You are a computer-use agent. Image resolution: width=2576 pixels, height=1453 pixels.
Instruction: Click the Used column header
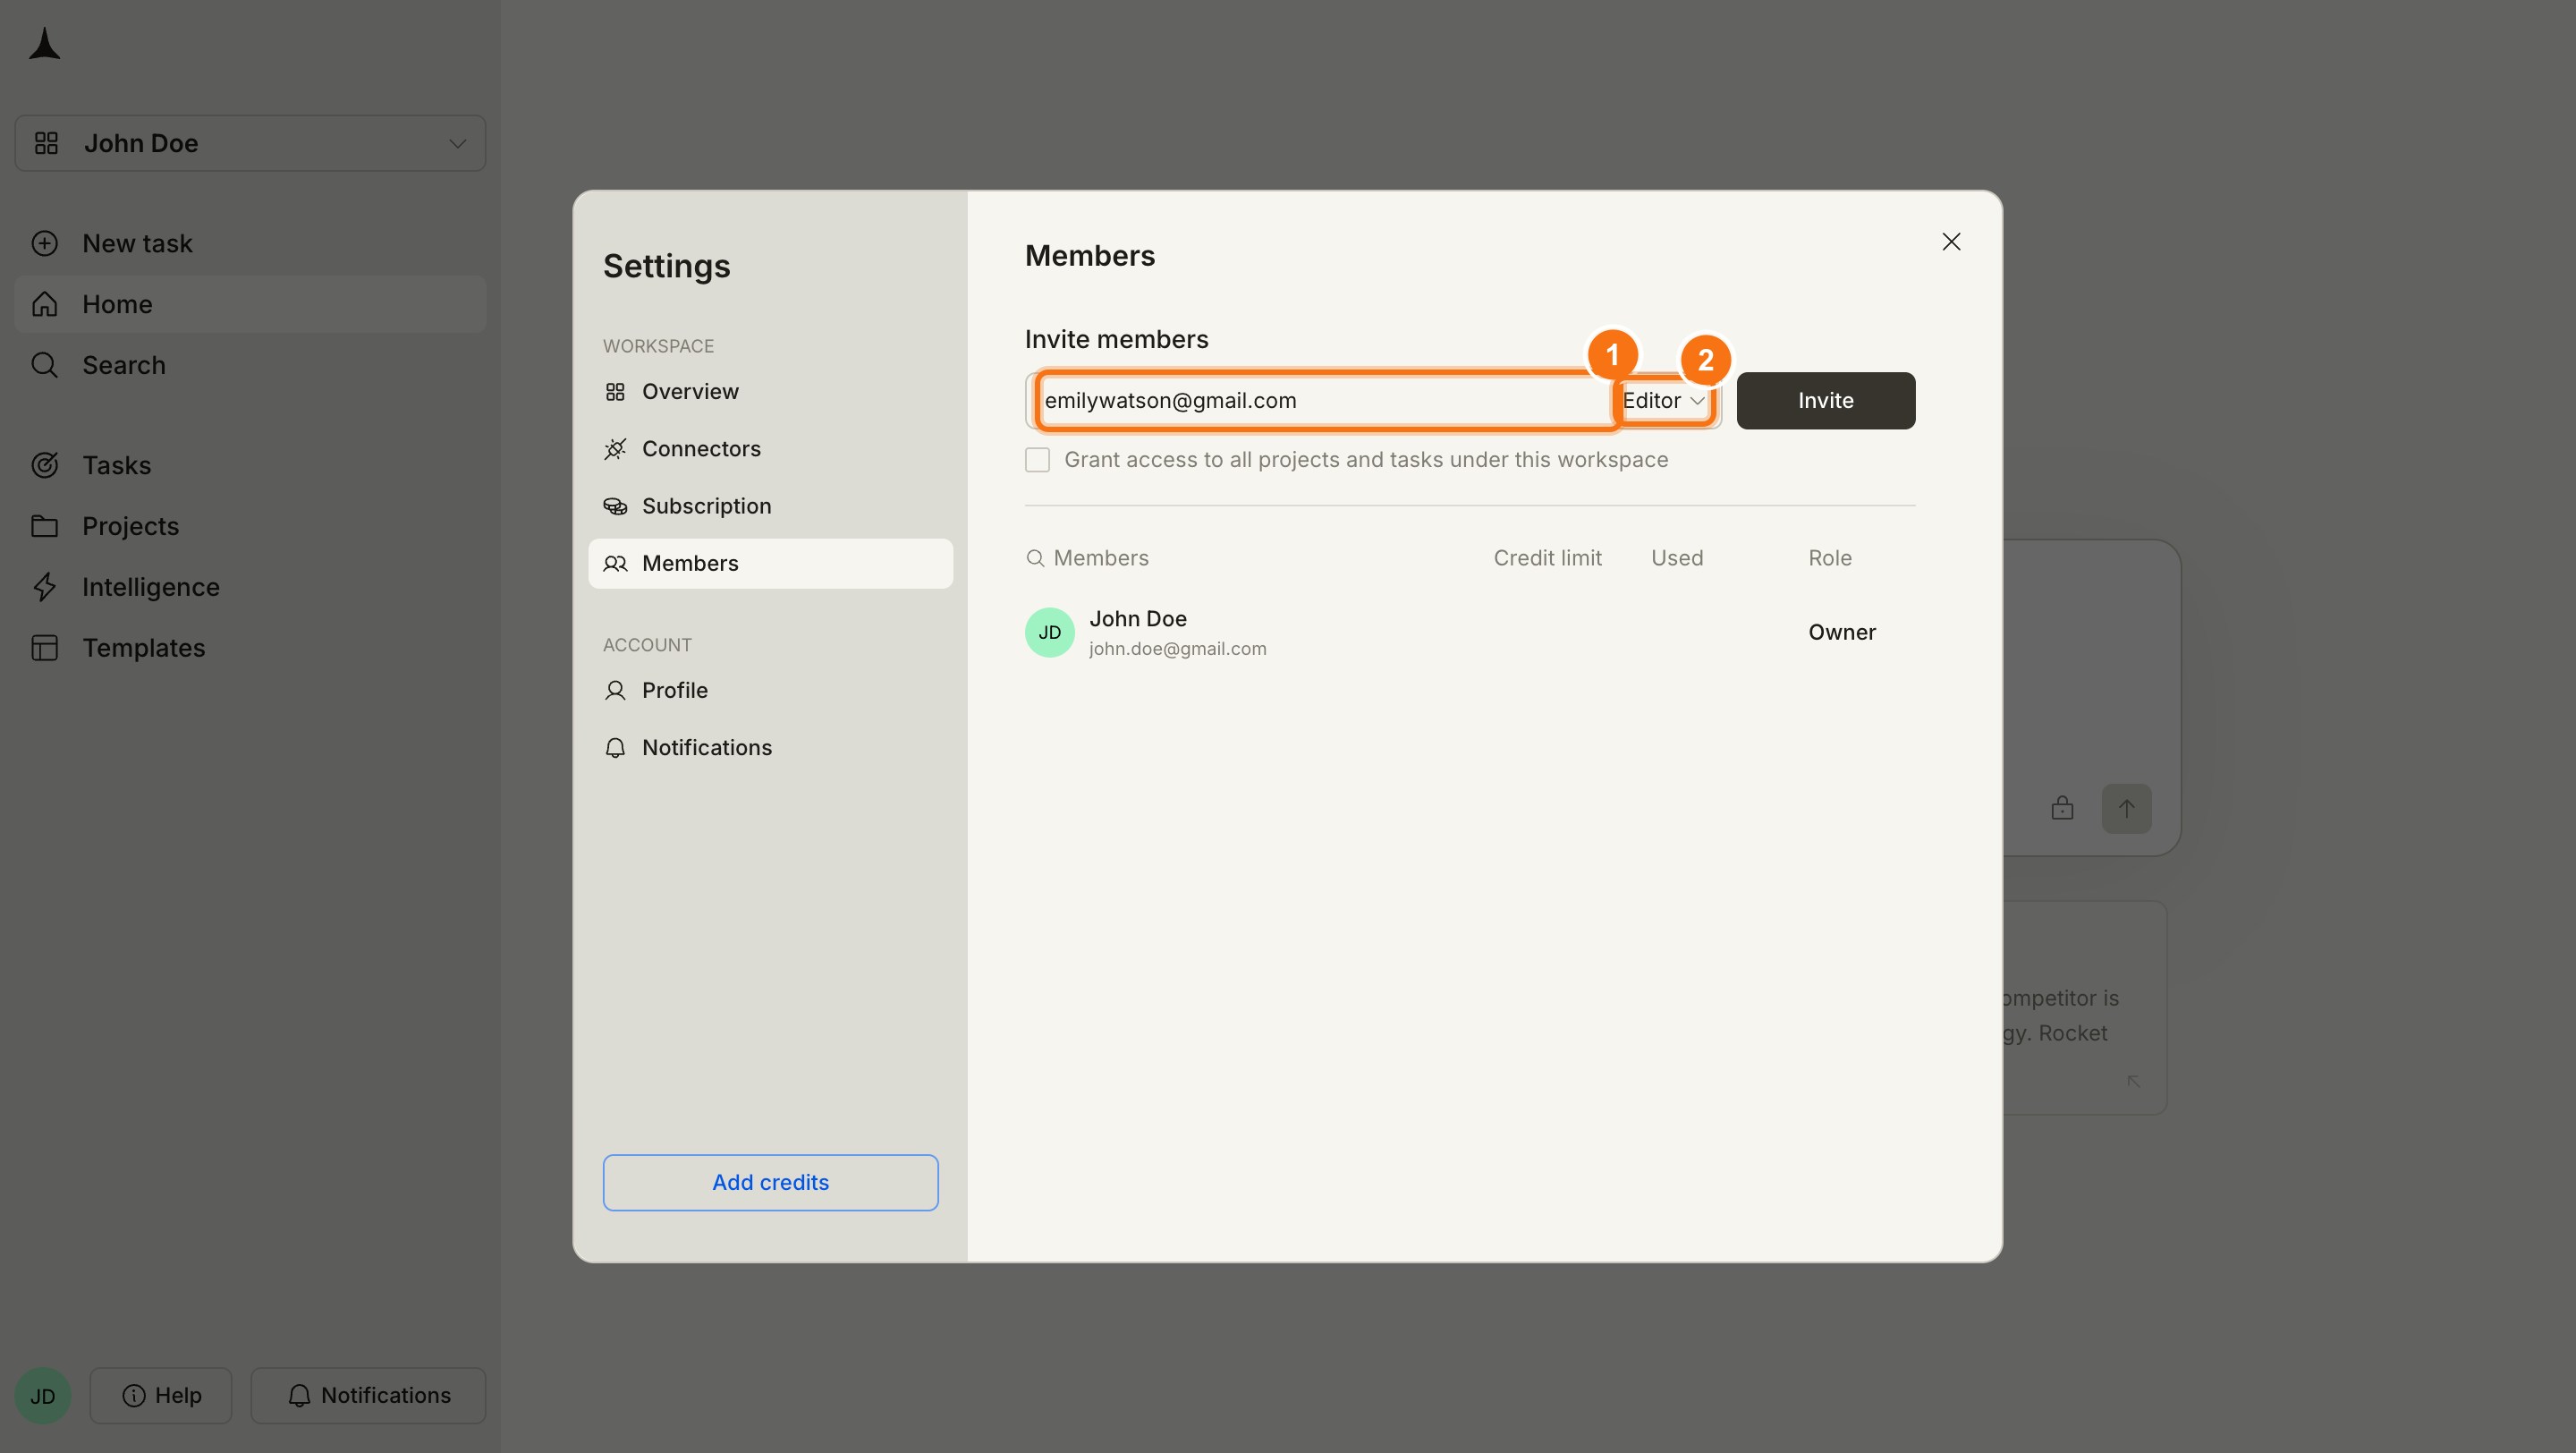(1676, 558)
